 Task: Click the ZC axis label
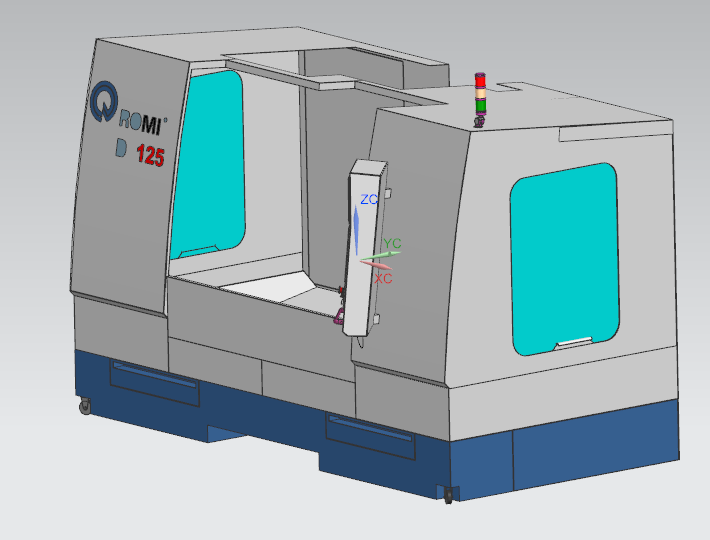369,199
